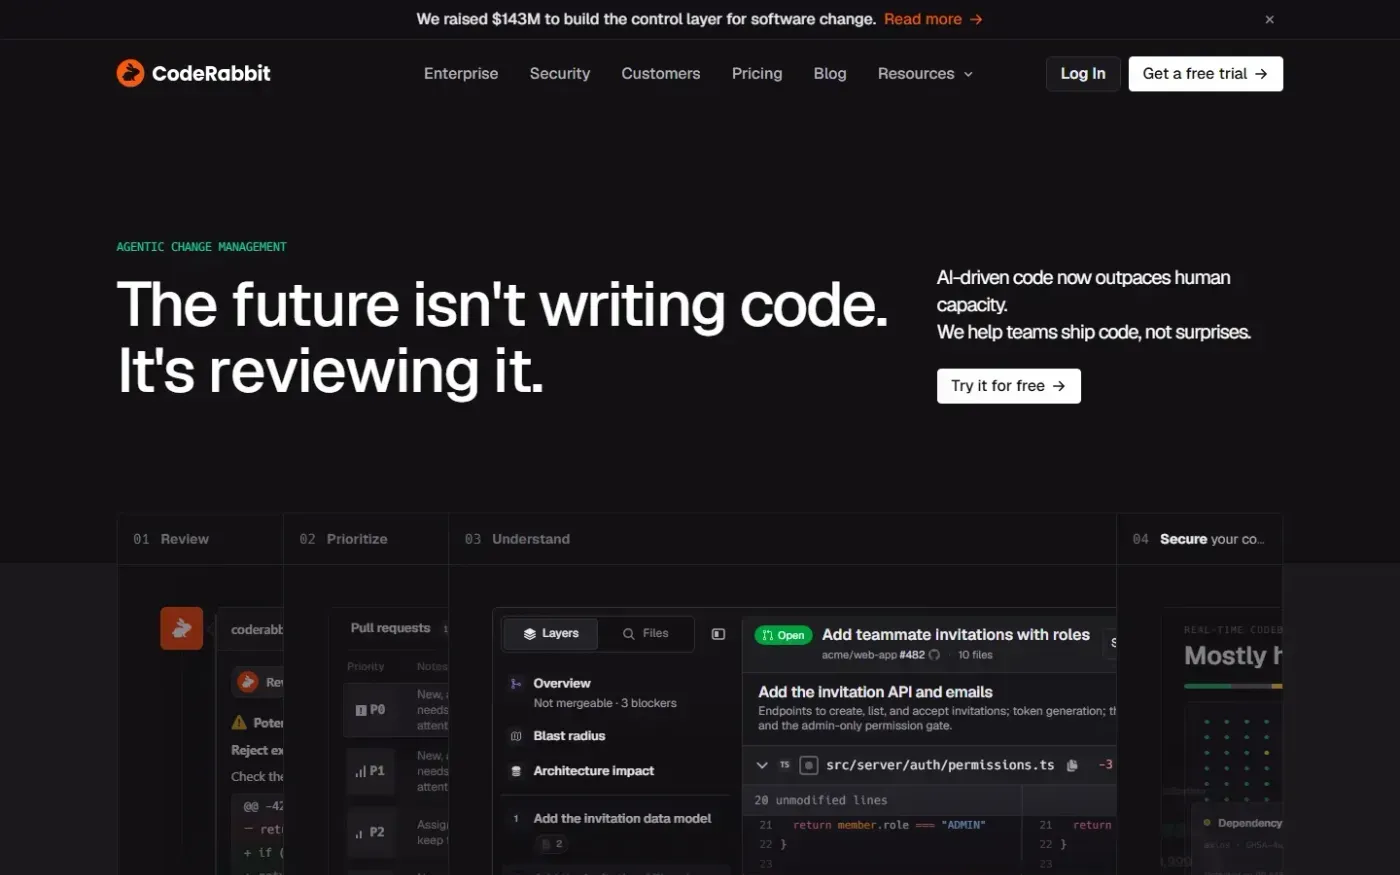
Task: Click the 'Mostly h' health progress bar
Action: pyautogui.click(x=1233, y=686)
